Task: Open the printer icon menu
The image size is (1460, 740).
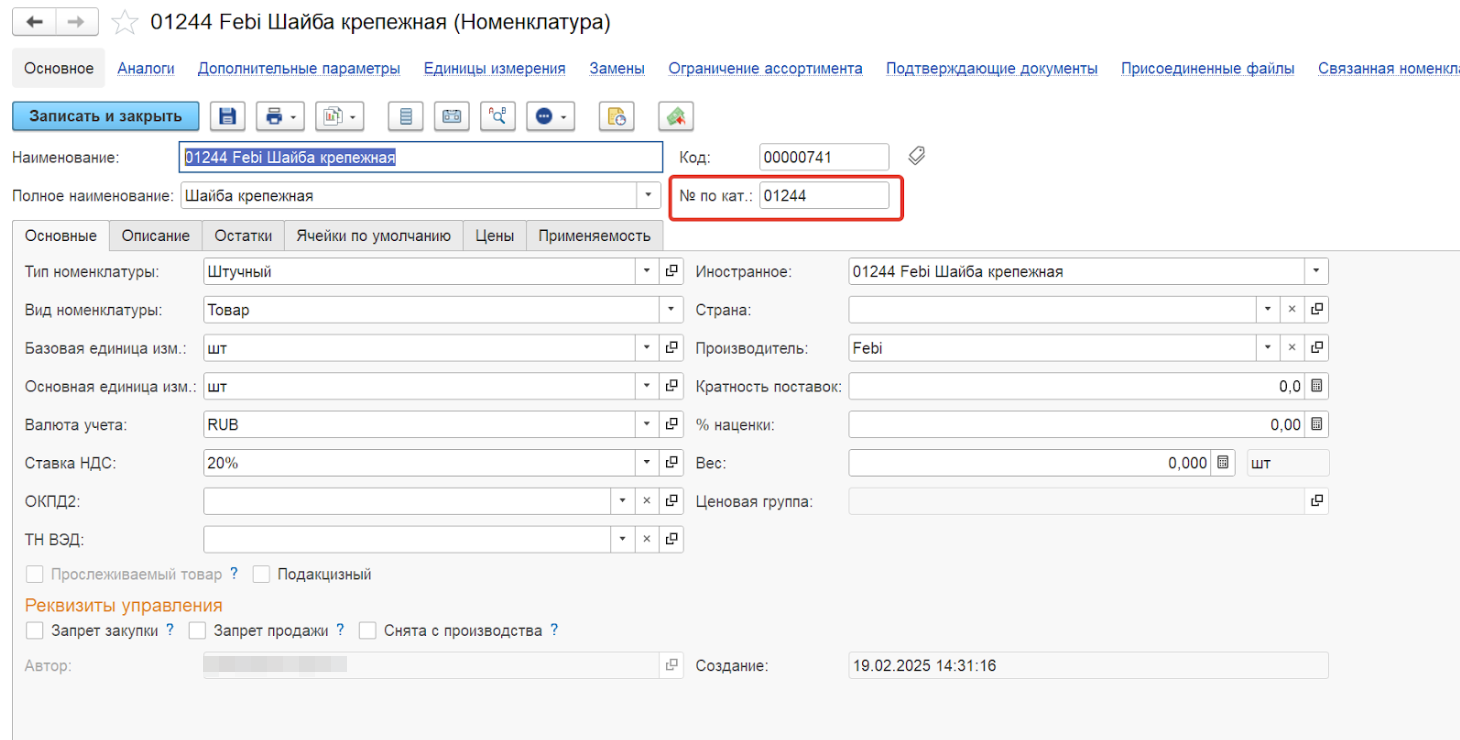Action: tap(279, 116)
